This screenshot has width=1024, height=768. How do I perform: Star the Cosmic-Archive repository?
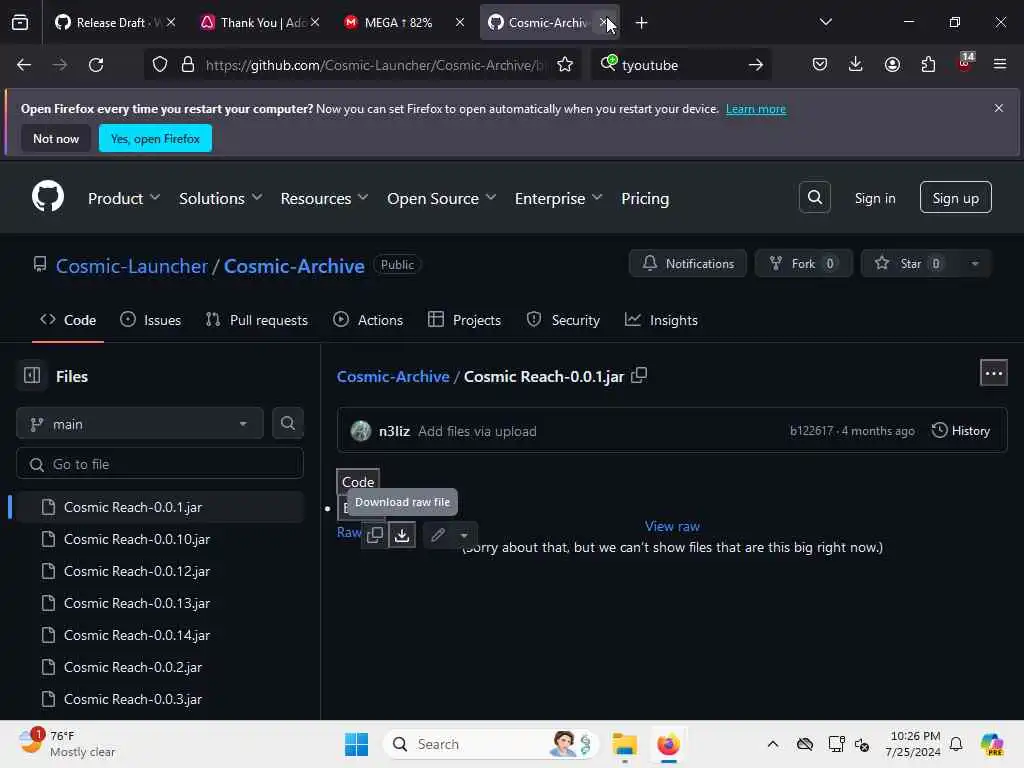click(x=910, y=263)
